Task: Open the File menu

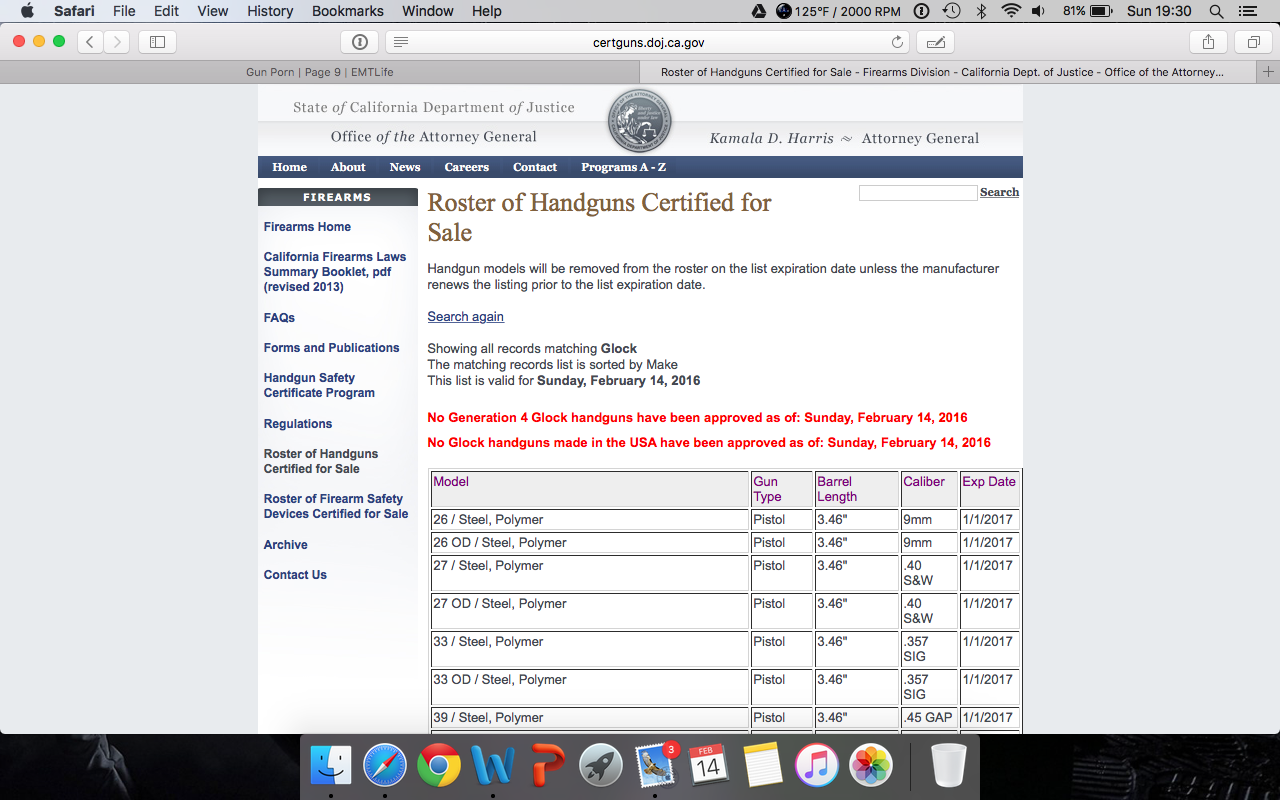Action: pyautogui.click(x=124, y=11)
